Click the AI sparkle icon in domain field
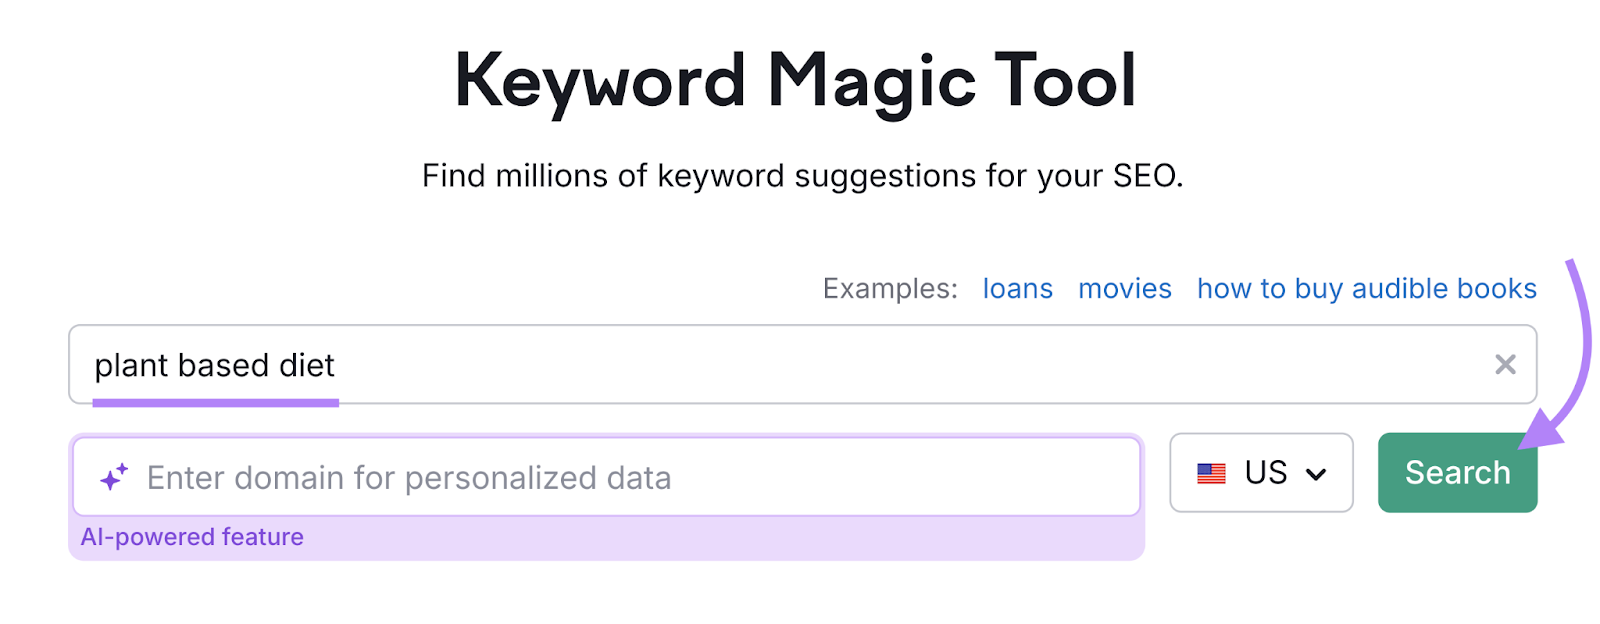 [x=113, y=476]
